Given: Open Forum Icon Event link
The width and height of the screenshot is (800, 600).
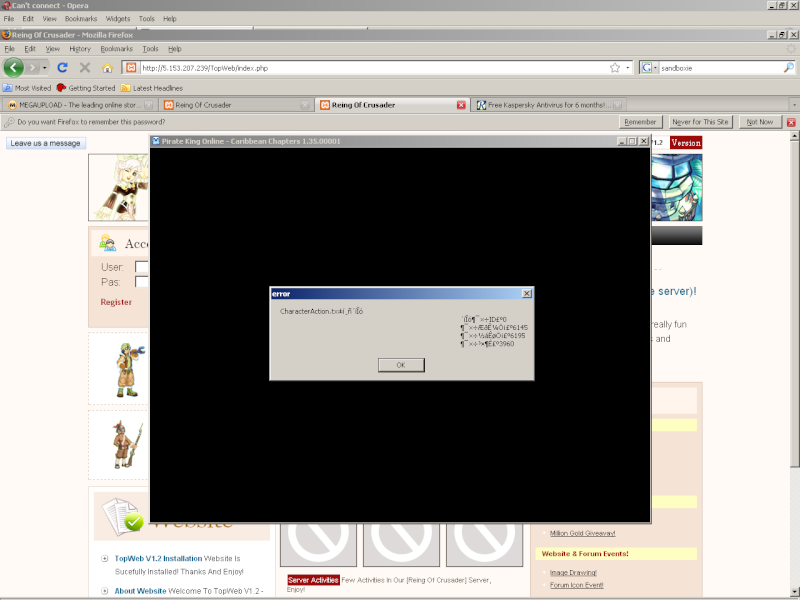Looking at the screenshot, I should click(576, 585).
